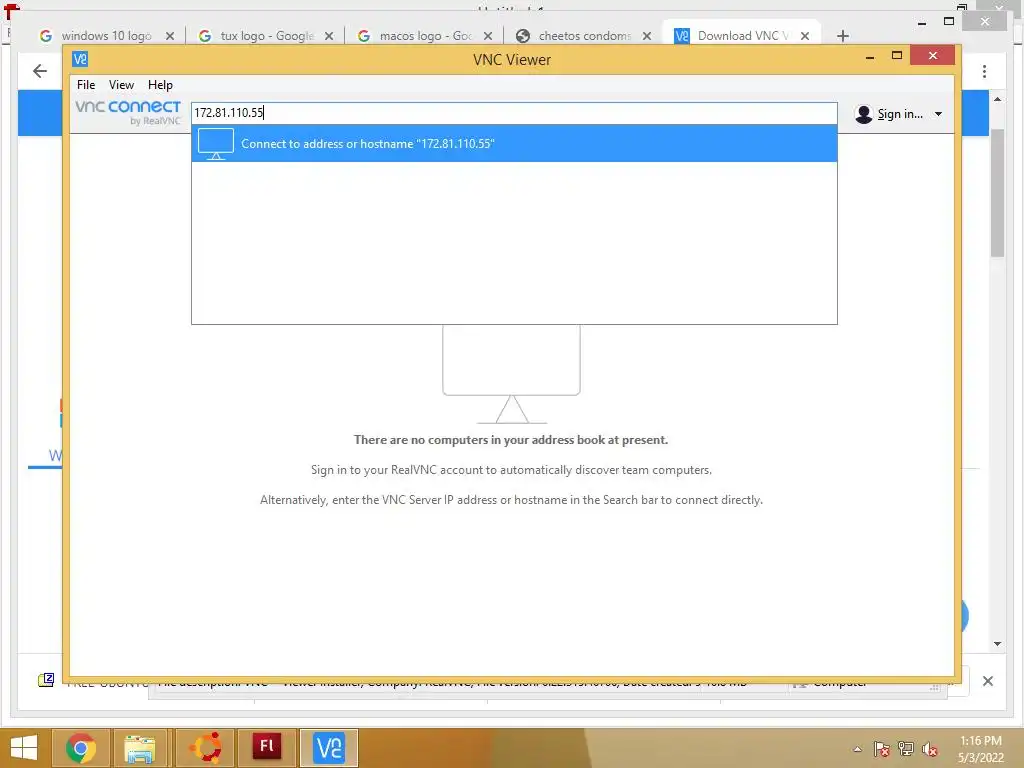Click the Chrome scrollbar down arrow
1024x768 pixels.
coord(997,644)
